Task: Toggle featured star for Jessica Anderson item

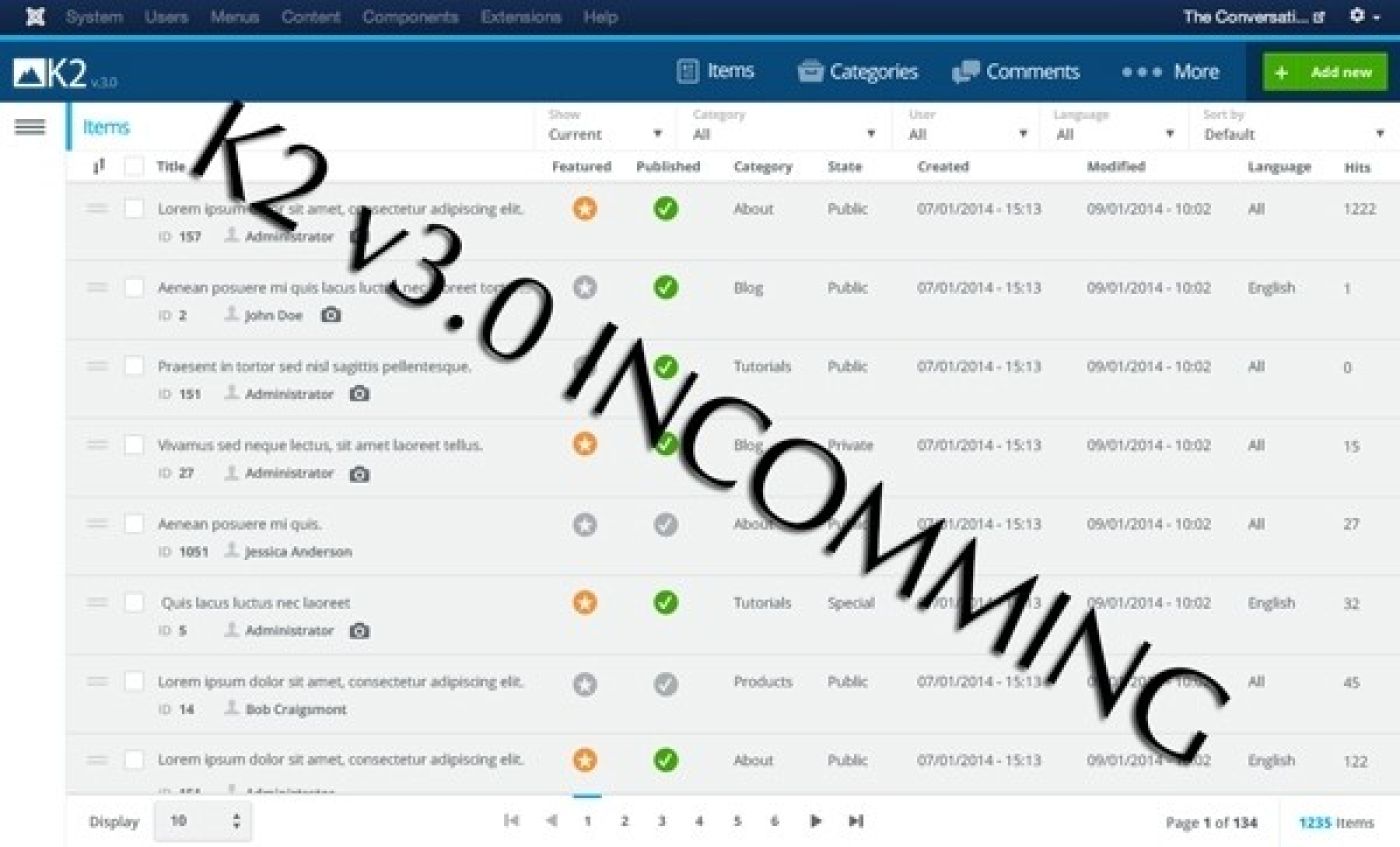Action: pyautogui.click(x=585, y=524)
